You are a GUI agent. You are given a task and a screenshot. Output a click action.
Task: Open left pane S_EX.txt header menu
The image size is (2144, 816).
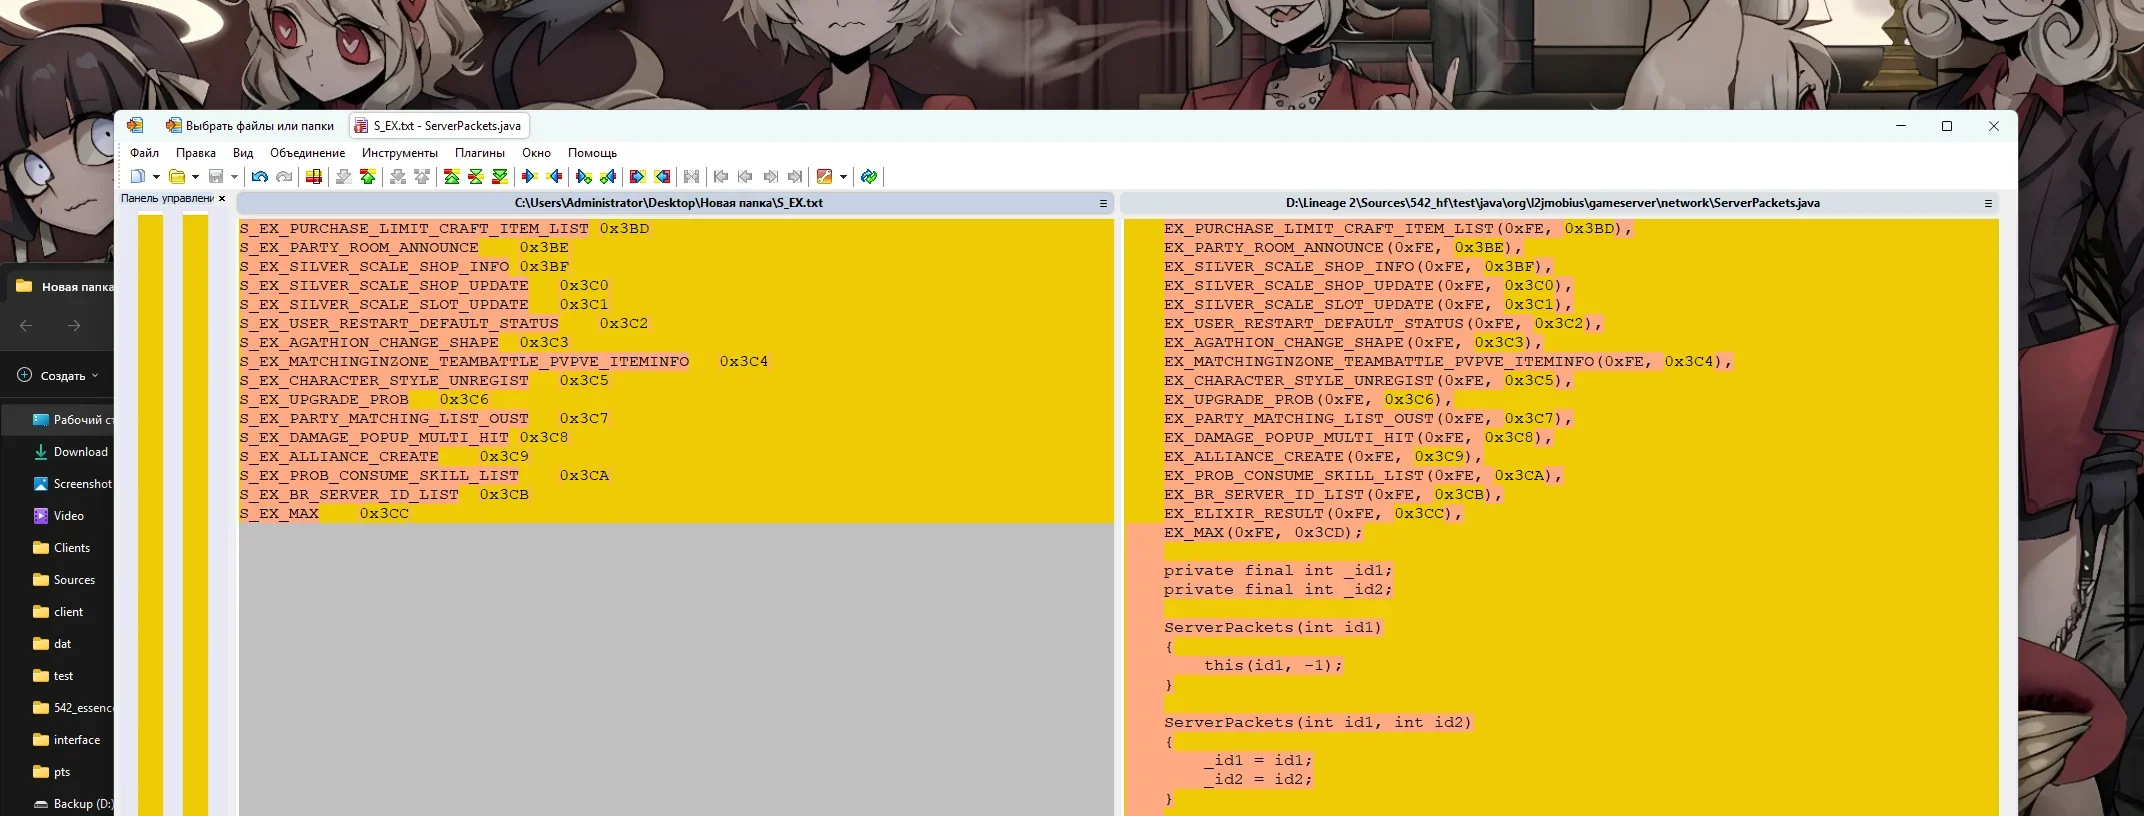click(1103, 203)
